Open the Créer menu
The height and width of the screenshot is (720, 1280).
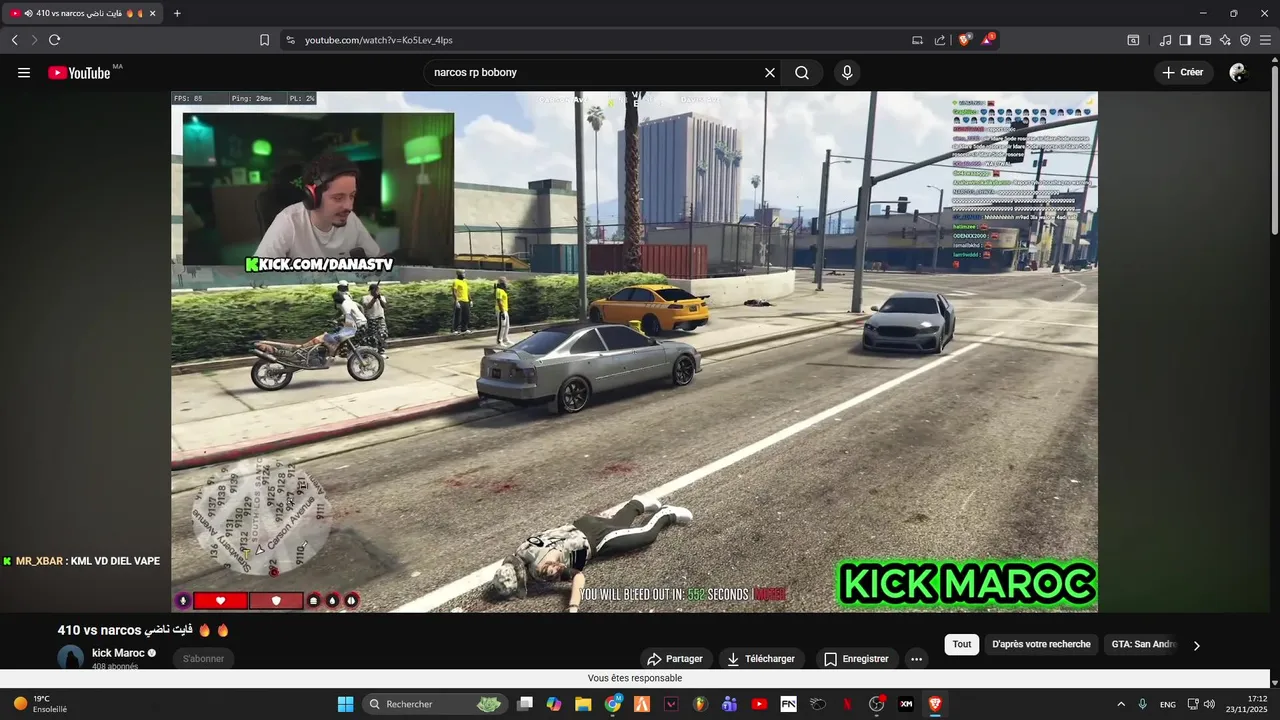pyautogui.click(x=1184, y=72)
